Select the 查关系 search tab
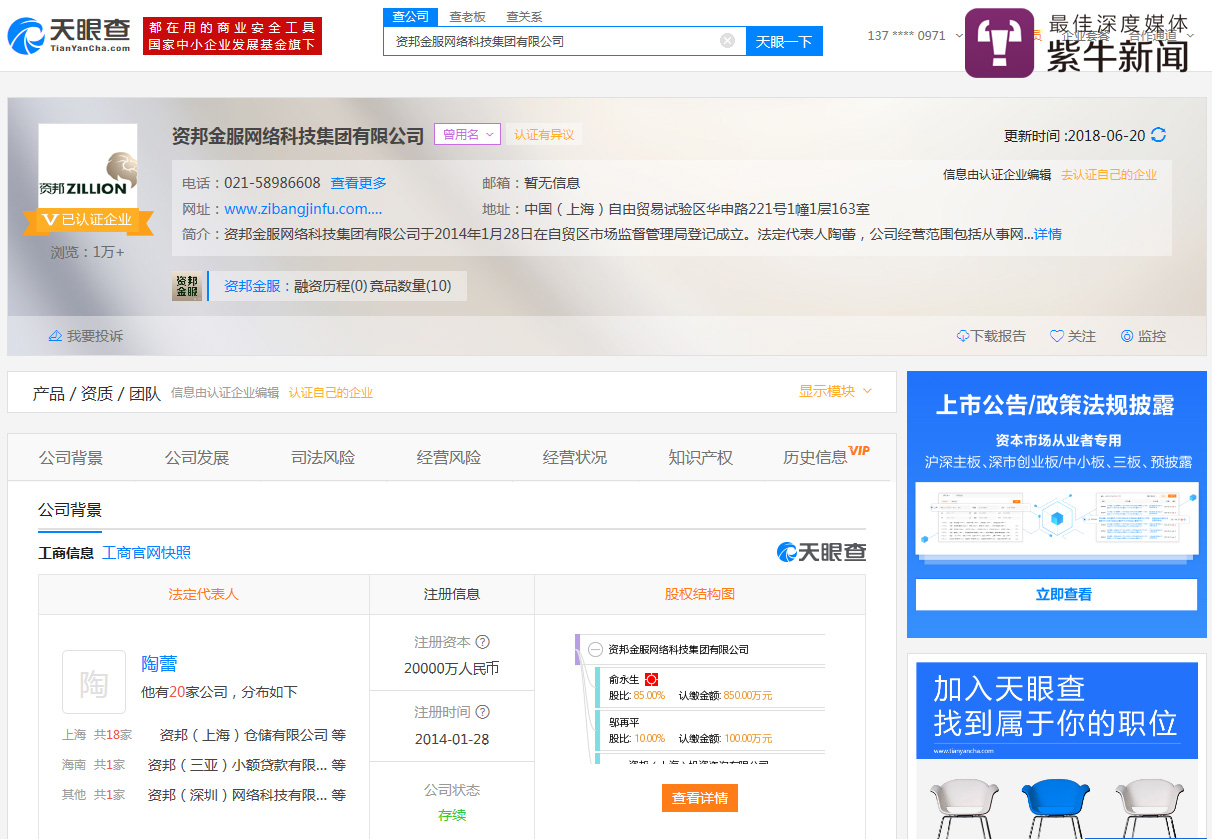This screenshot has height=839, width=1212. [524, 16]
